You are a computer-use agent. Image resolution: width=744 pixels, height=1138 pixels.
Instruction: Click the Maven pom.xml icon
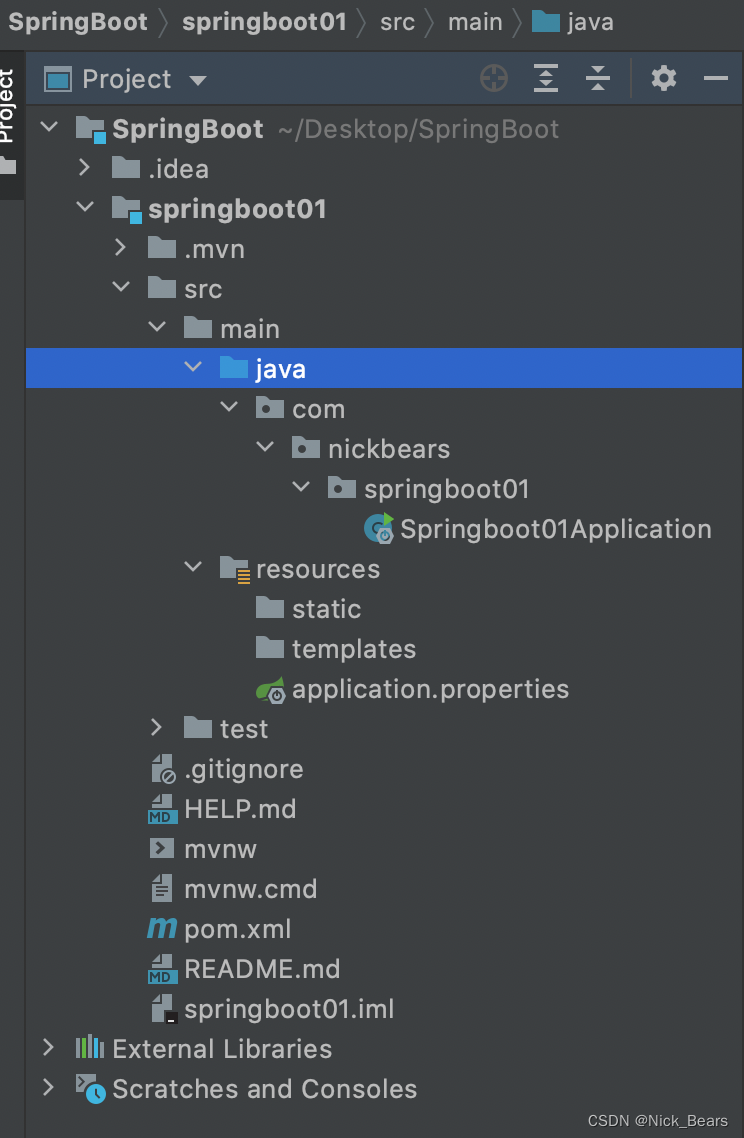[x=162, y=929]
